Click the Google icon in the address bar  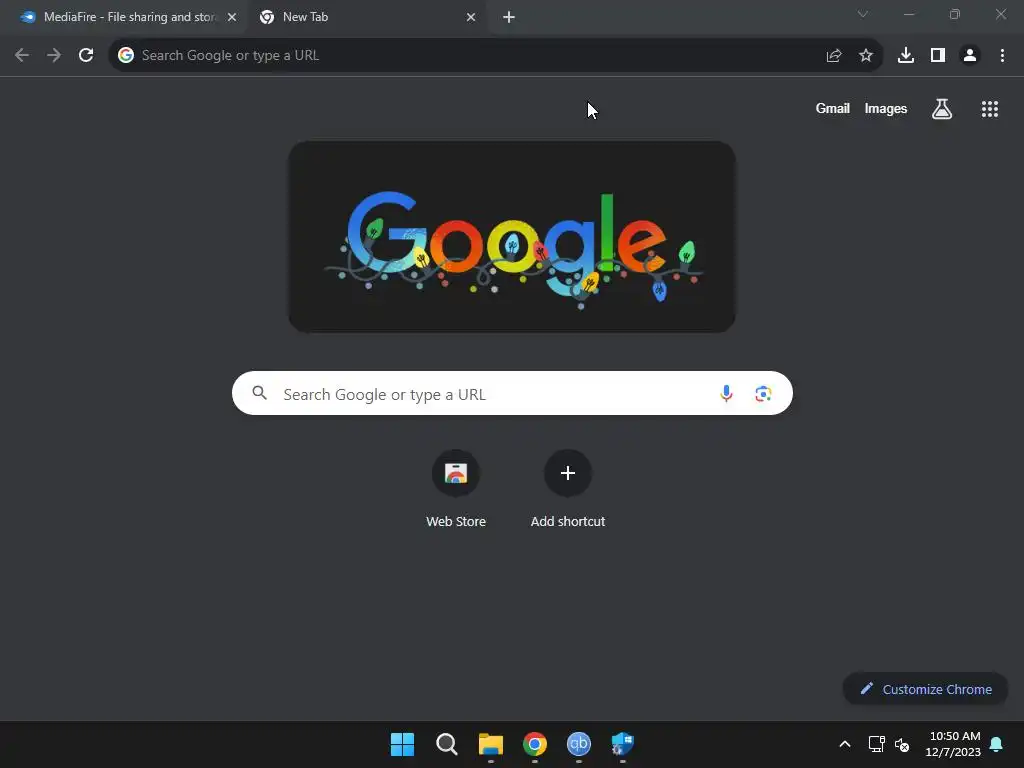(126, 56)
